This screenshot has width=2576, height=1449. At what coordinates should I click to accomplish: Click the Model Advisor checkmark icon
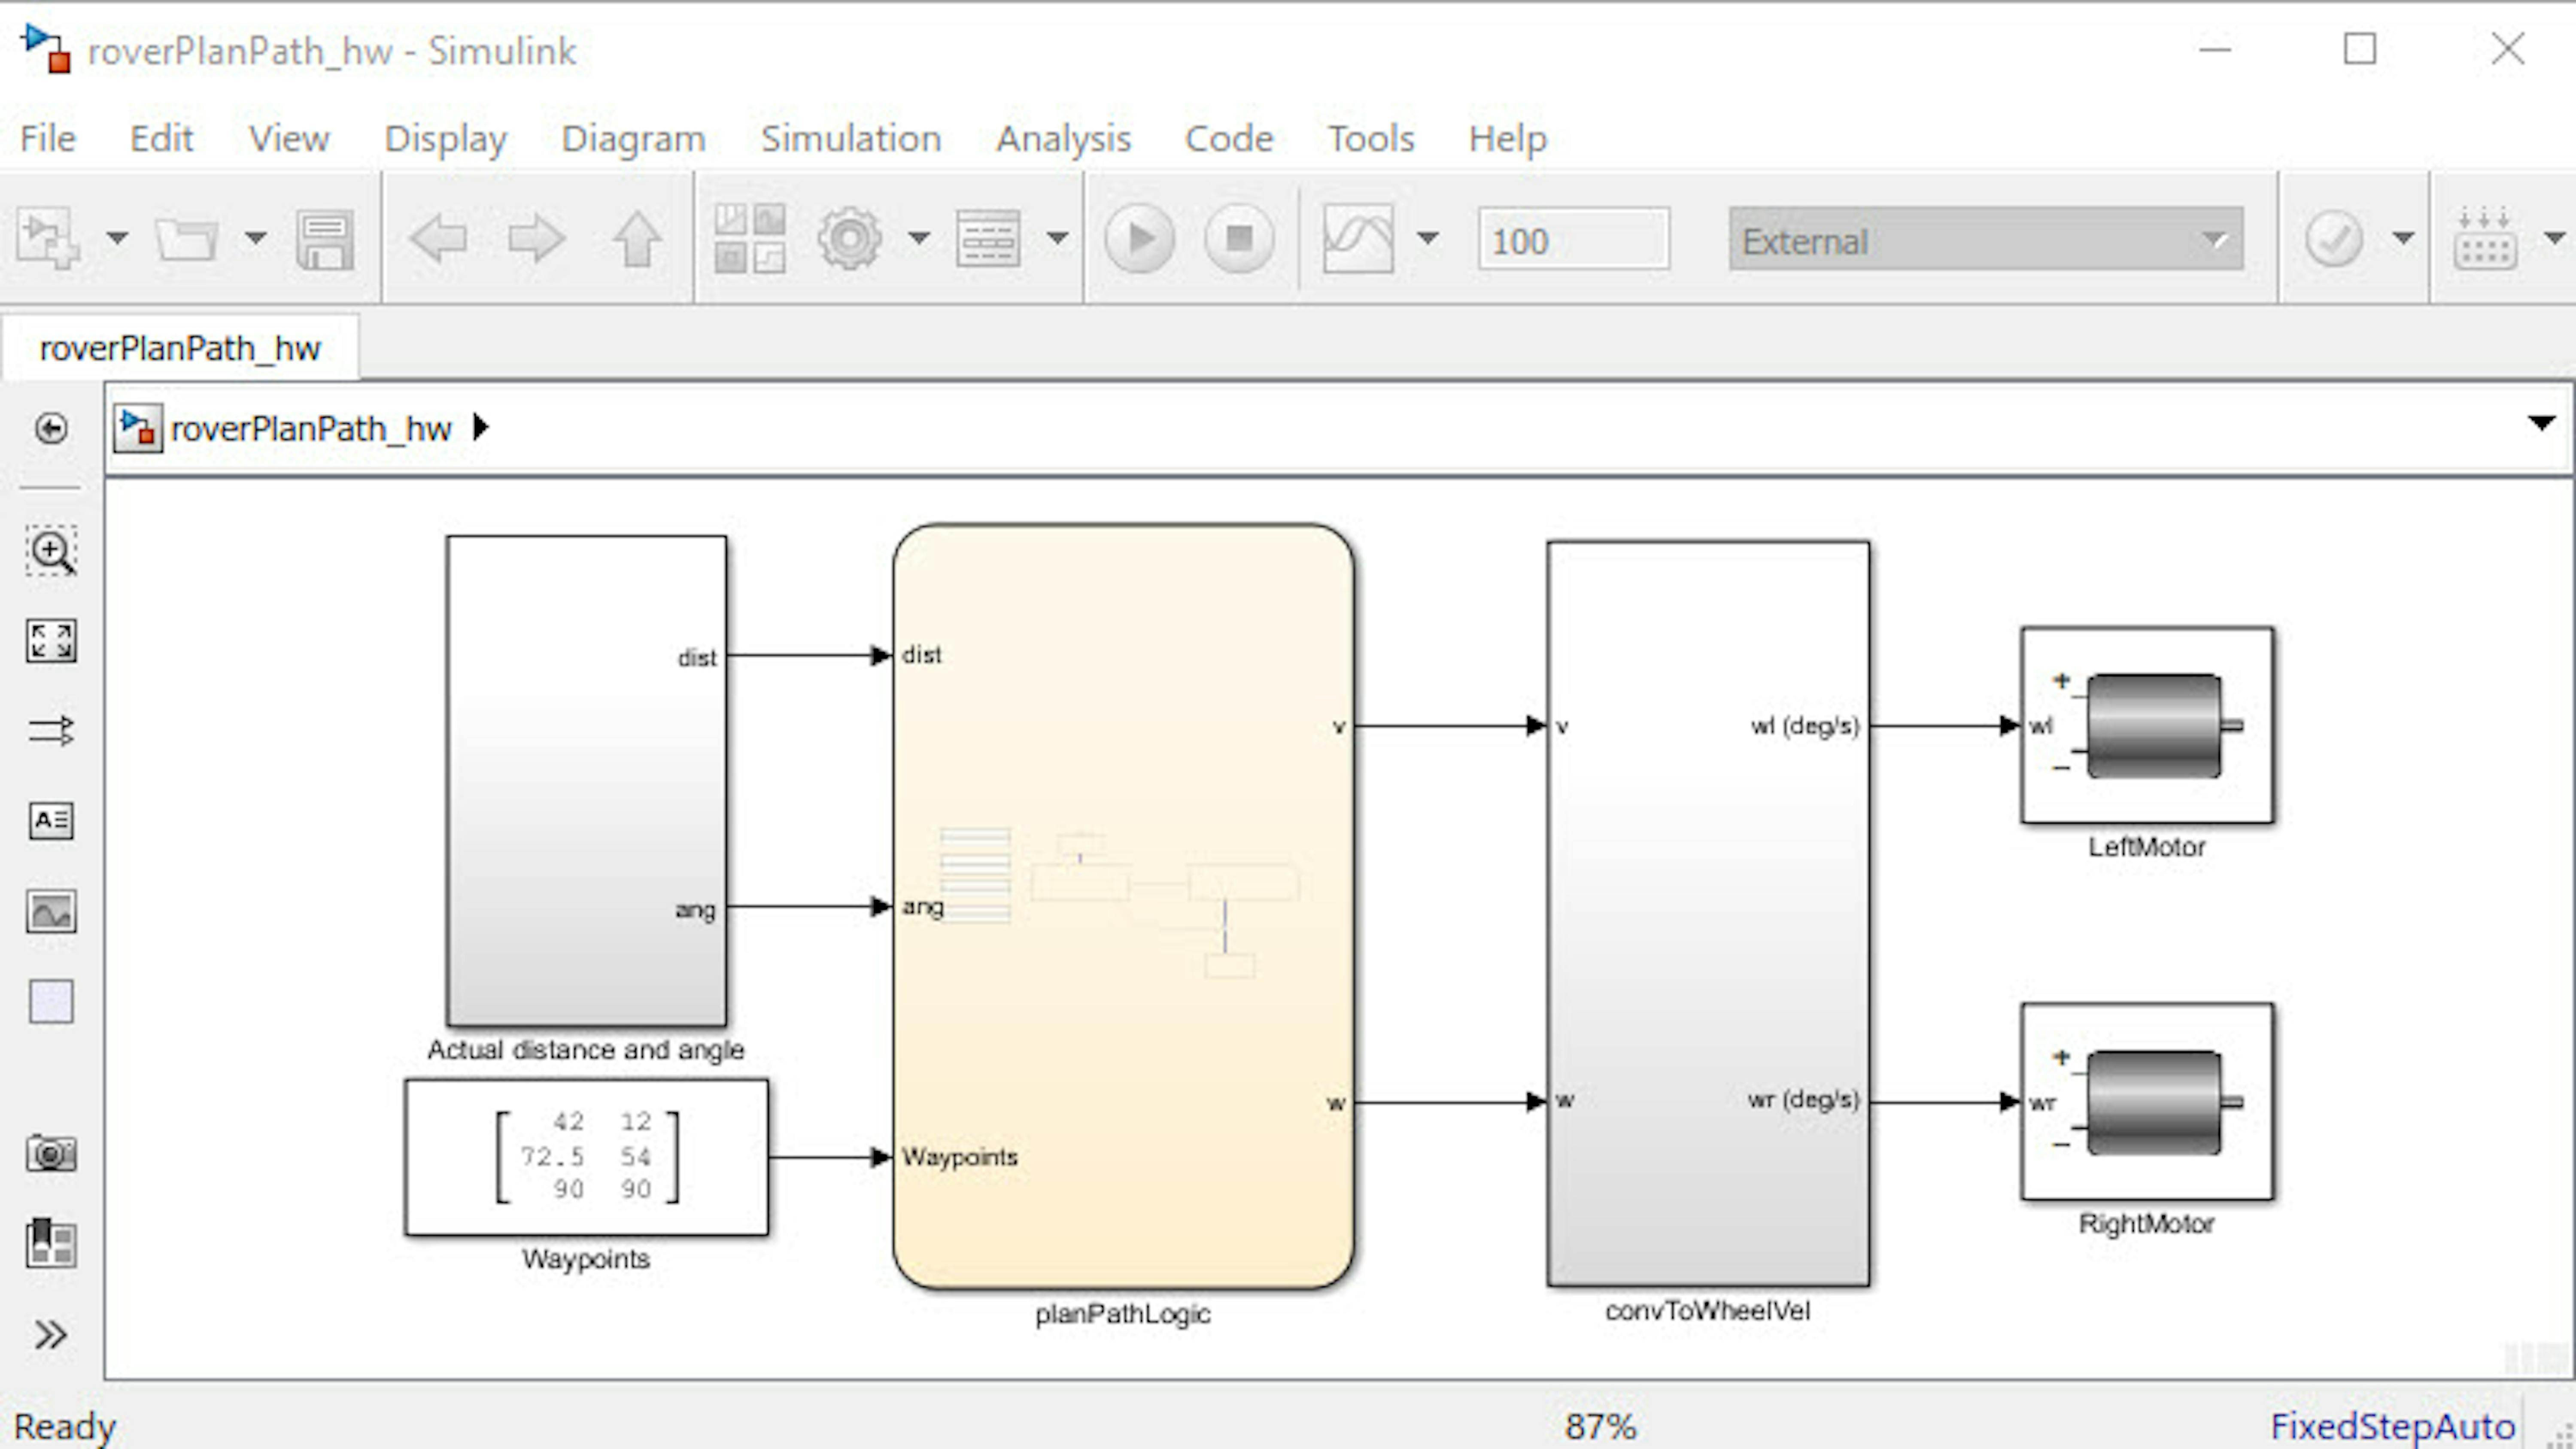click(x=2334, y=239)
